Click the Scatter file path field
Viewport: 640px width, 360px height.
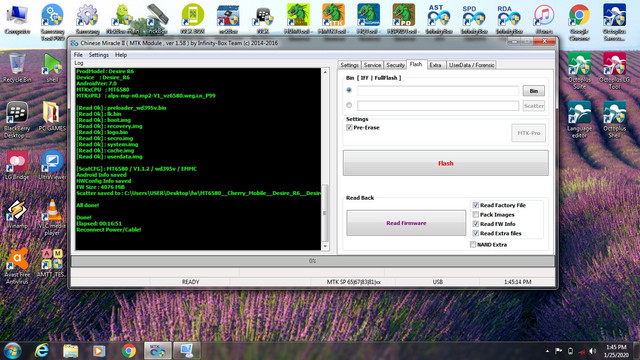point(438,106)
